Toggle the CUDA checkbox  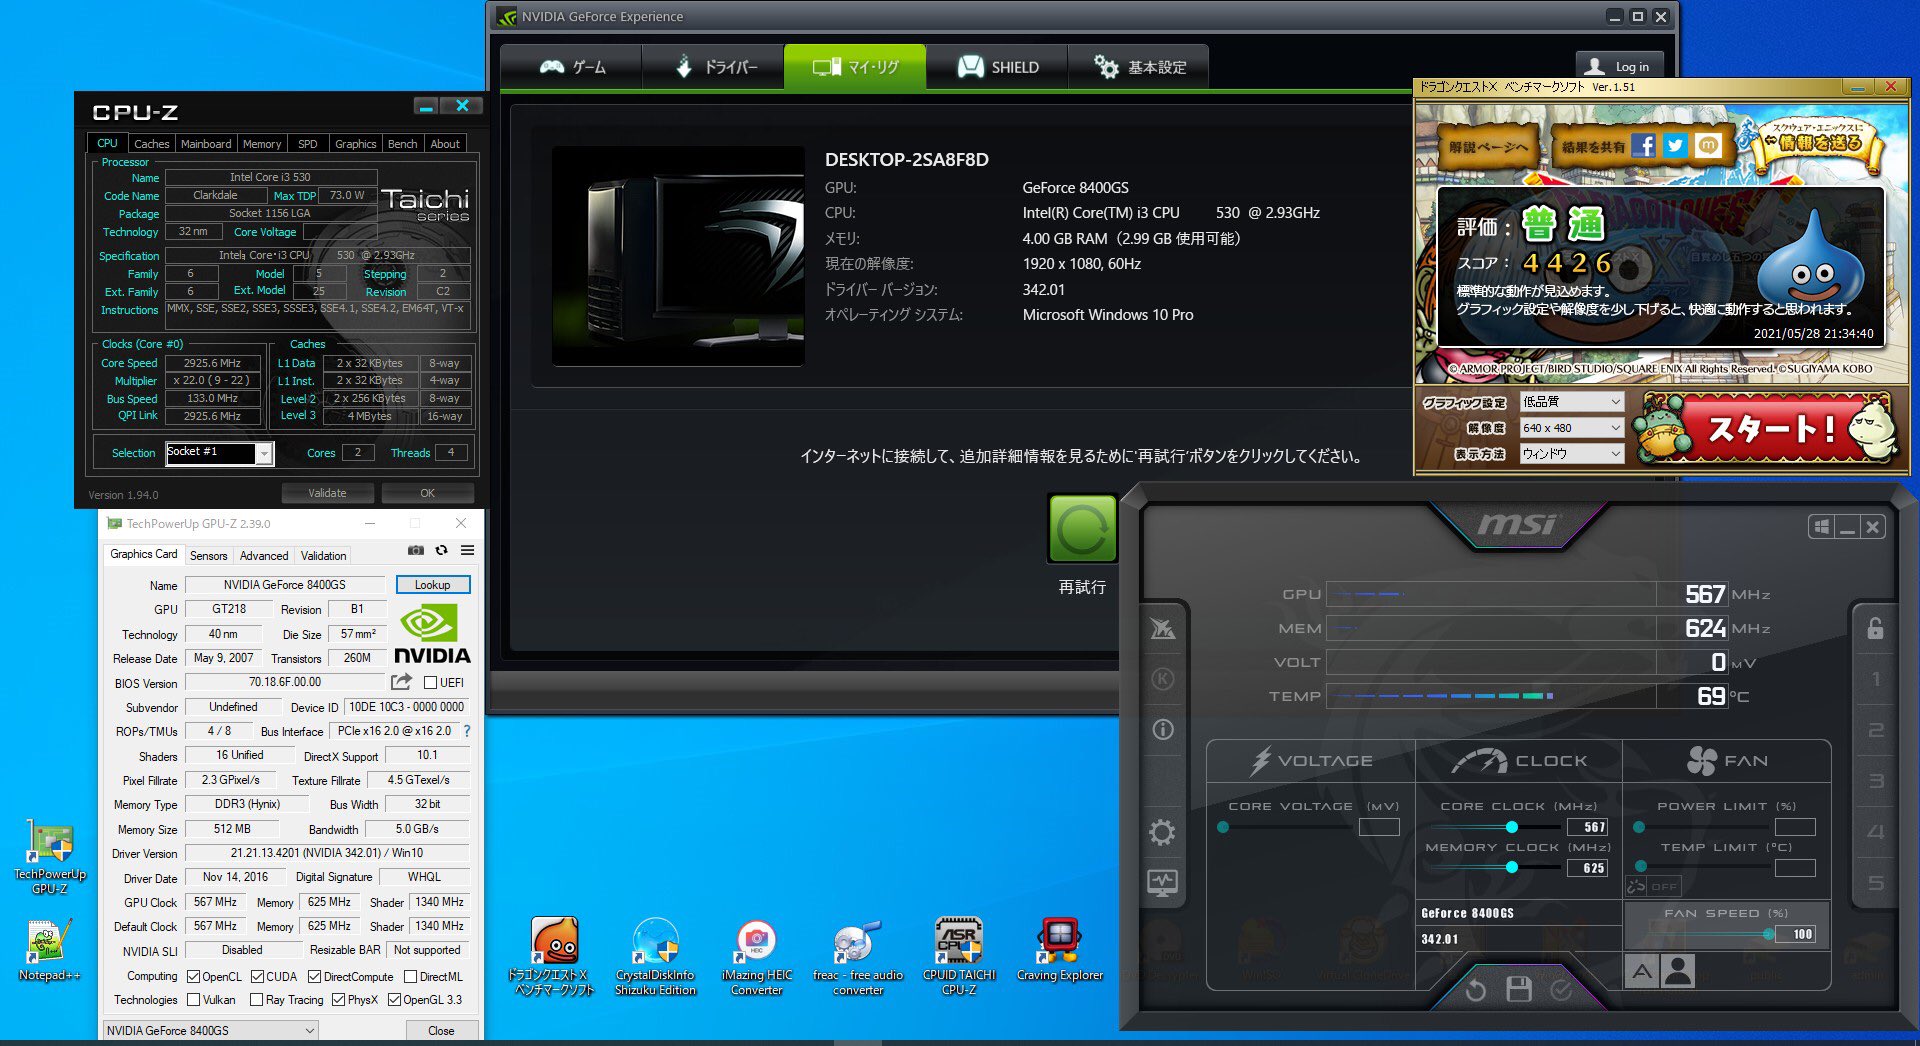tap(257, 976)
